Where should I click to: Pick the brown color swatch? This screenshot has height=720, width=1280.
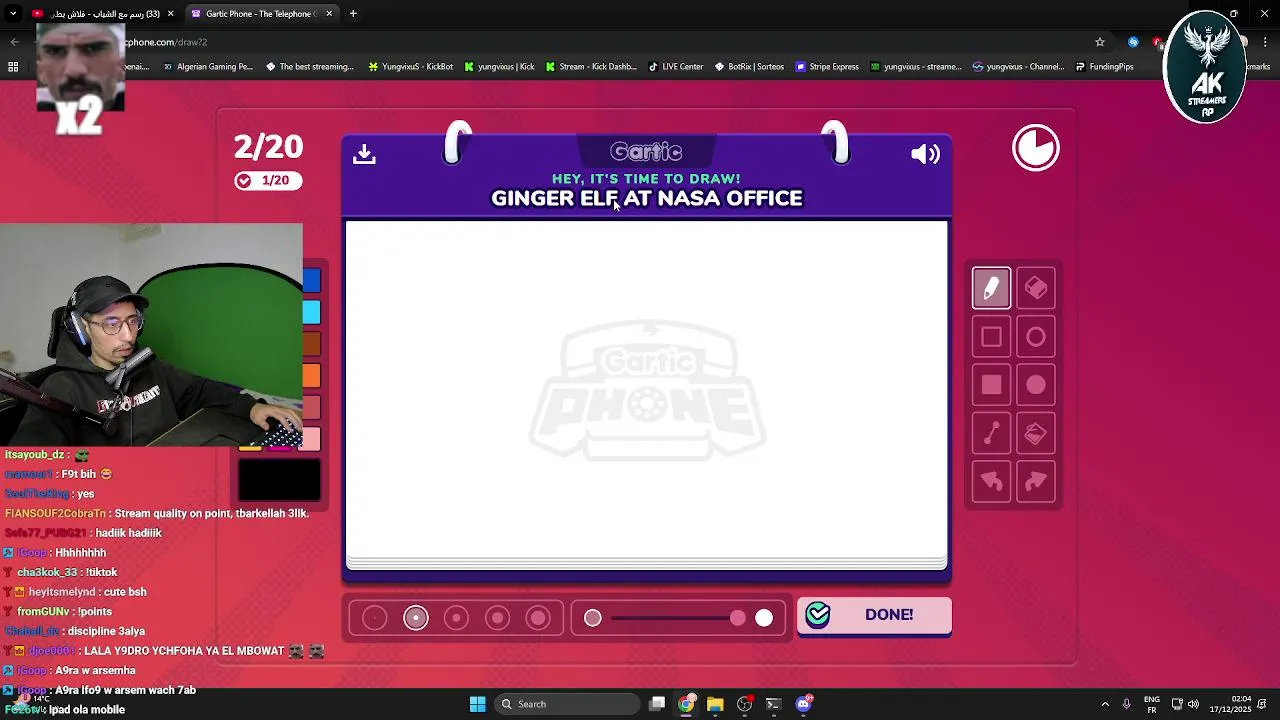point(311,345)
